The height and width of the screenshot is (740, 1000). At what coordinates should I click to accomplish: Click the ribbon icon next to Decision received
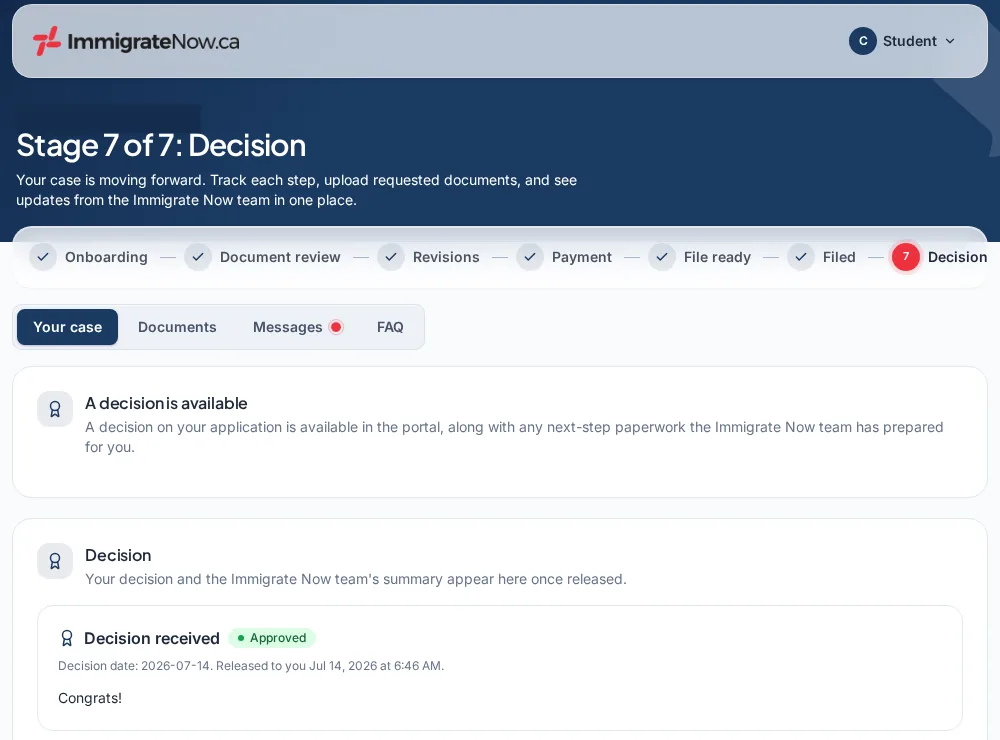[x=67, y=638]
